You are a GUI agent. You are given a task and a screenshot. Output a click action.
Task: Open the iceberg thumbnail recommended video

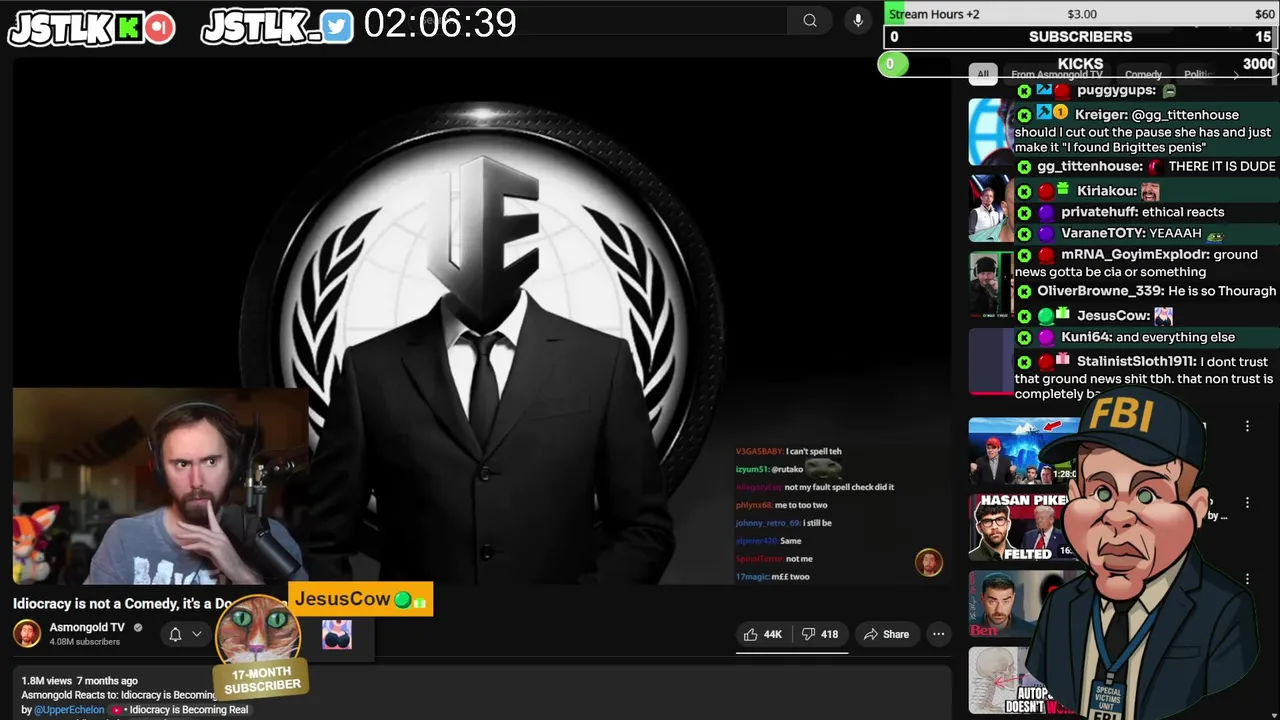point(1020,450)
